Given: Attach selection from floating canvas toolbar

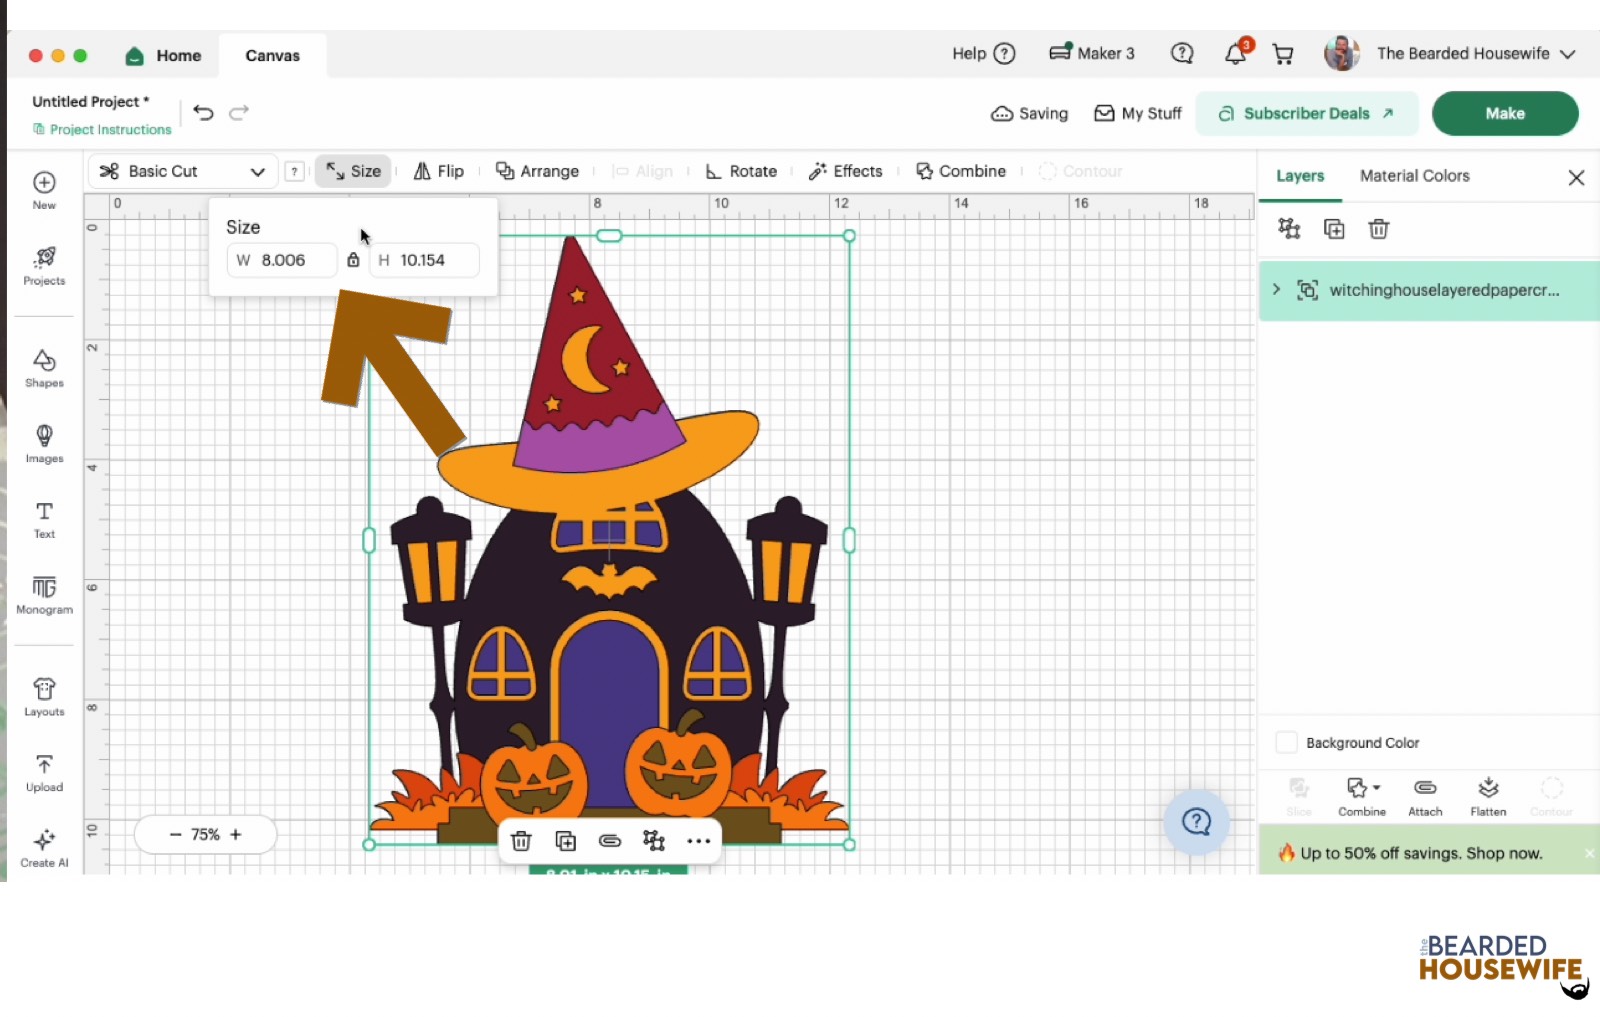Looking at the screenshot, I should [610, 841].
